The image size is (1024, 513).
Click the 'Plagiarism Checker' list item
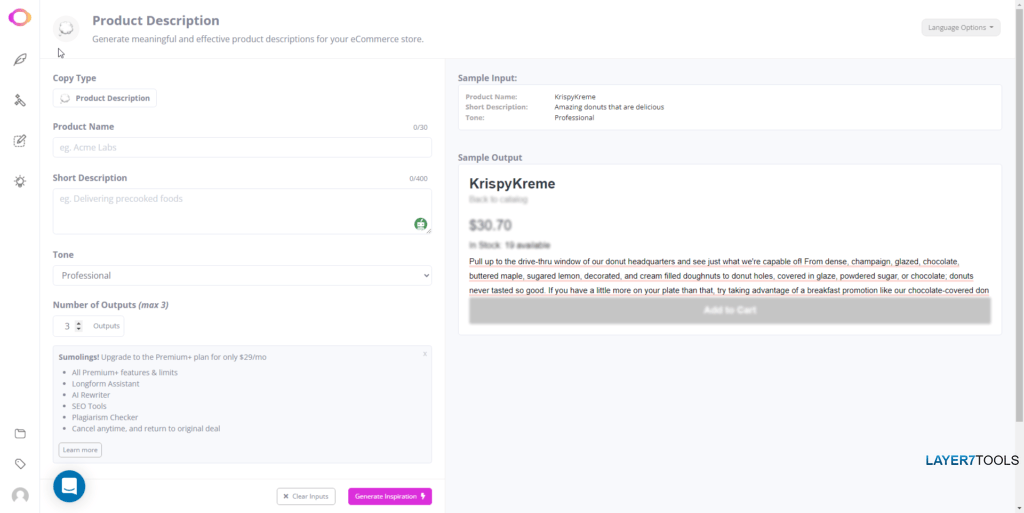(105, 417)
